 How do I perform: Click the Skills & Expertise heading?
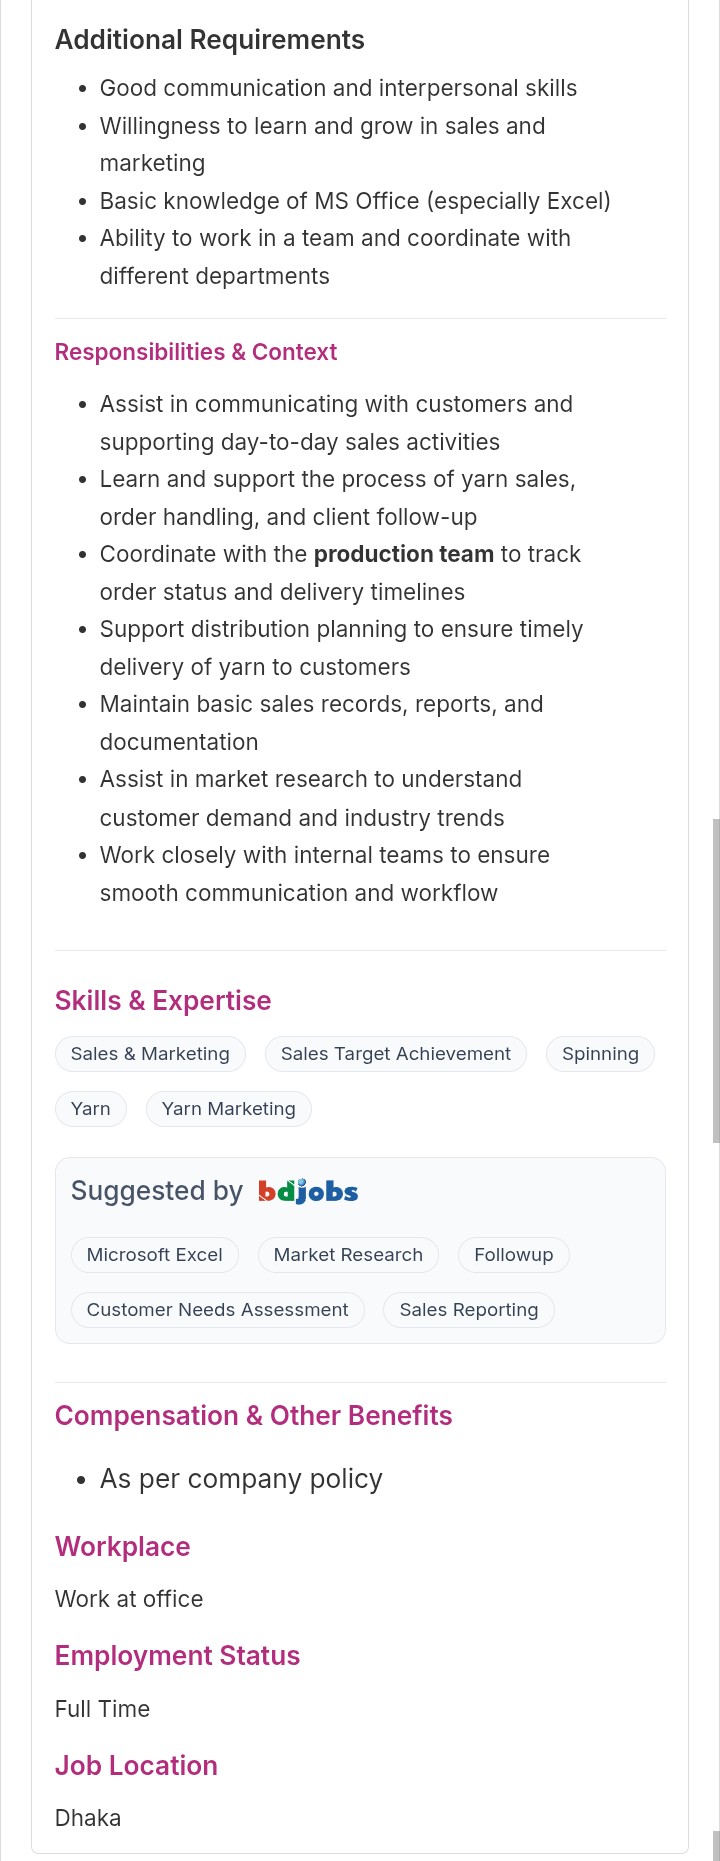pos(163,1001)
